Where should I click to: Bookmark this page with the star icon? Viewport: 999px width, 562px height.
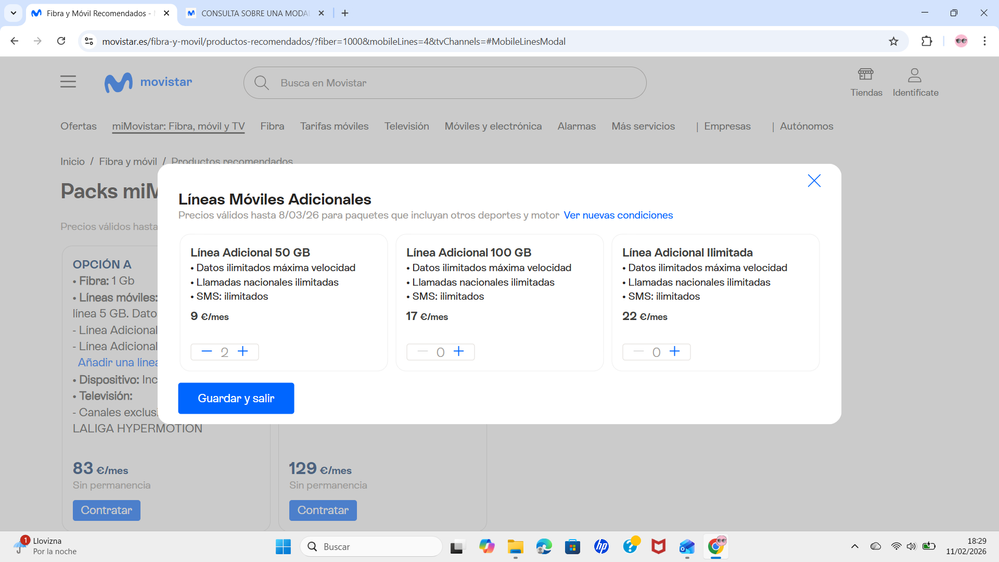pos(893,42)
